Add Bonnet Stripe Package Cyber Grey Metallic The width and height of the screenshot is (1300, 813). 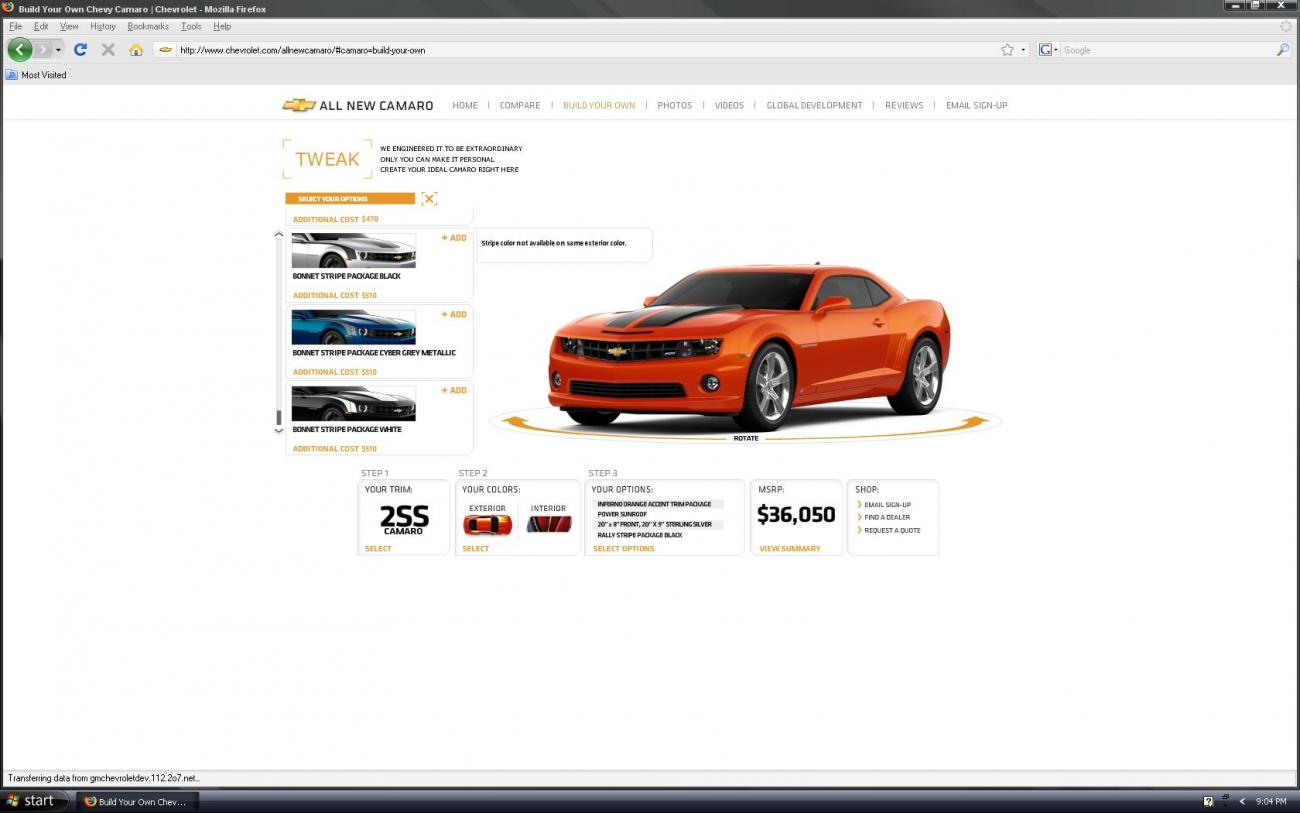(453, 314)
